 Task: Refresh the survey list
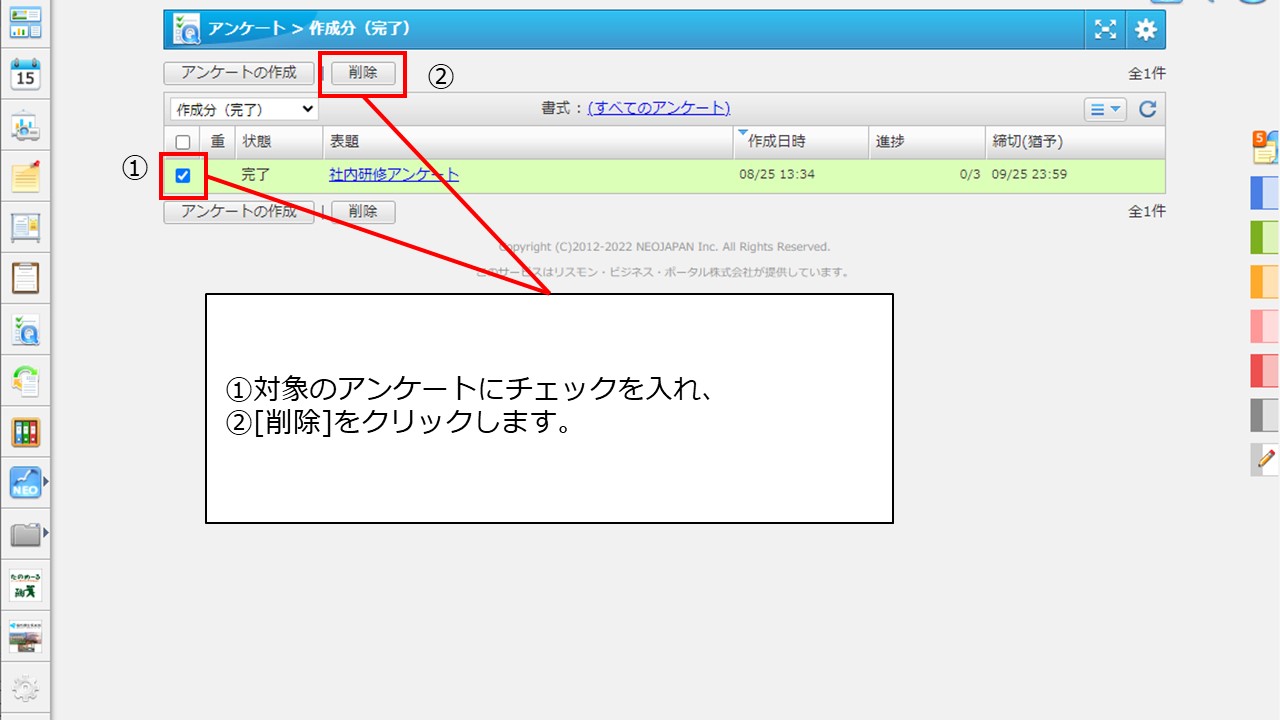1148,109
